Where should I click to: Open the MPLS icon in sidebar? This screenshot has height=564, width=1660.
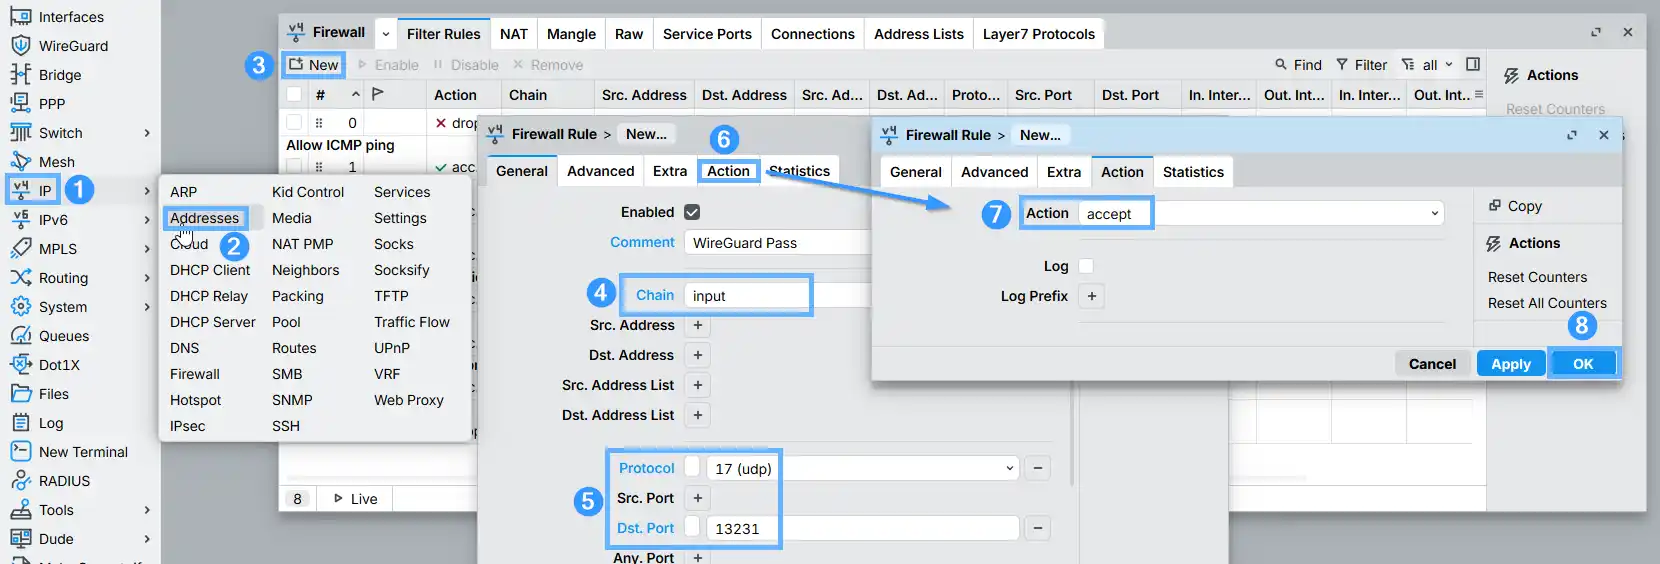[x=20, y=249]
